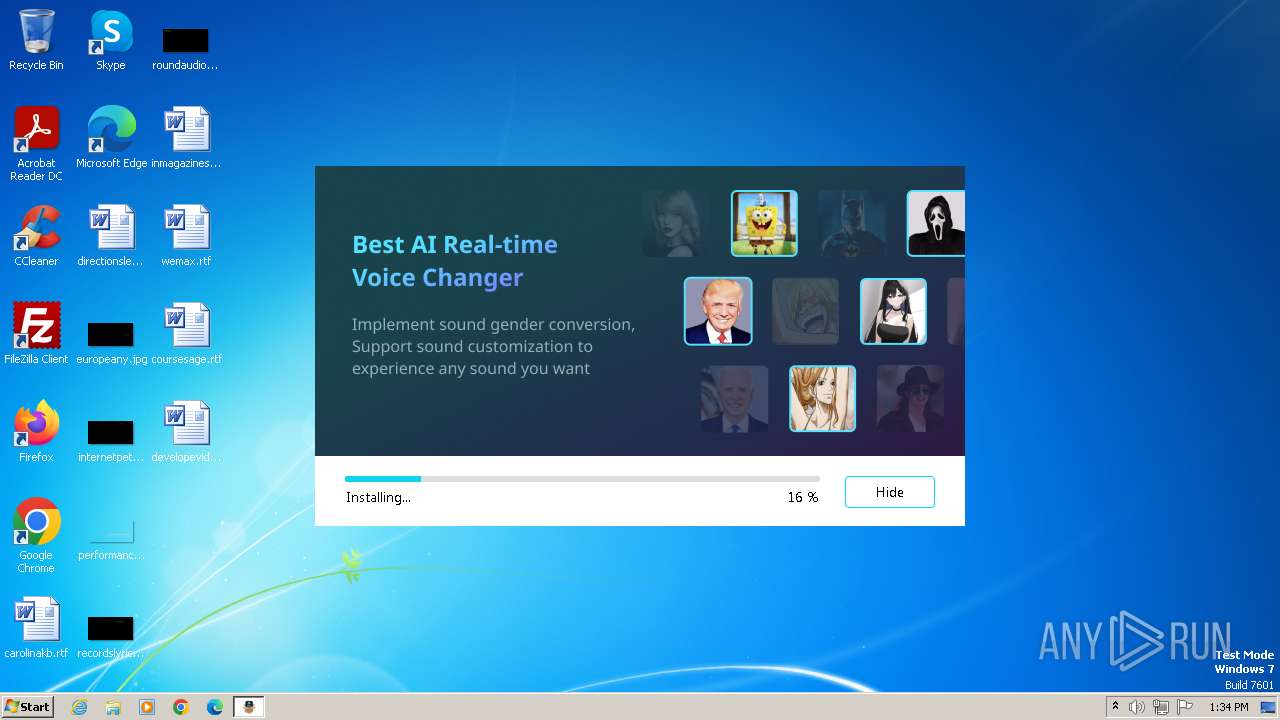Open wemax.rtf document icon
This screenshot has height=720, width=1280.
pyautogui.click(x=186, y=235)
